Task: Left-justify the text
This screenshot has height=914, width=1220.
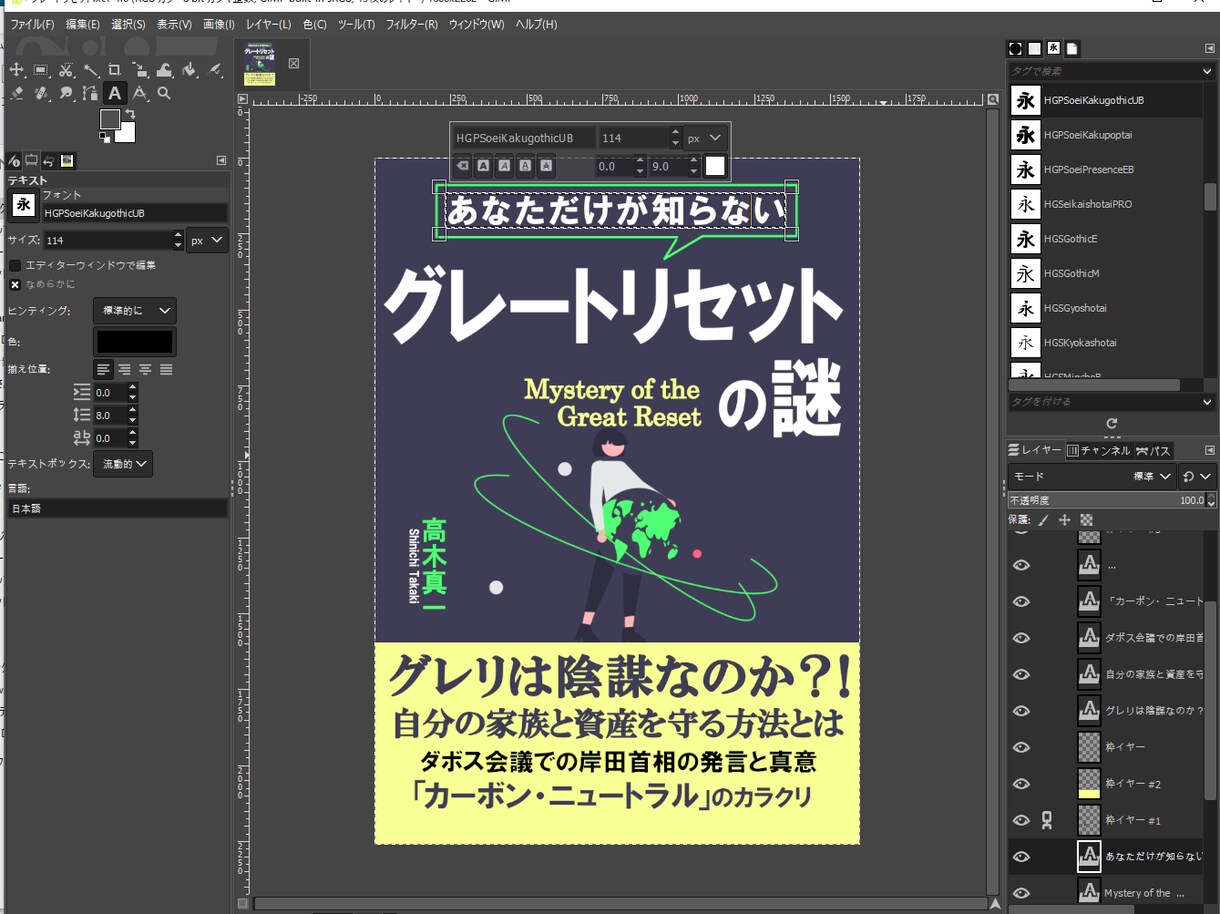Action: point(104,369)
